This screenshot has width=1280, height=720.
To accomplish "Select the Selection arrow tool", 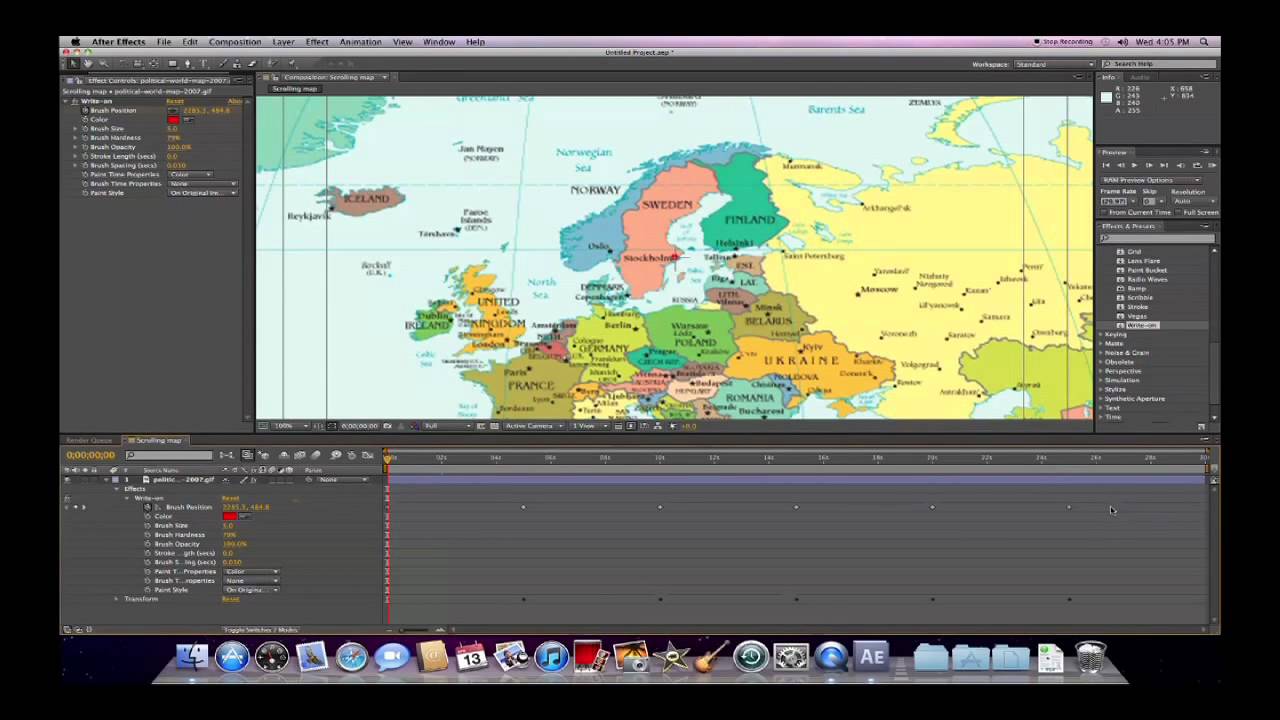I will coord(73,64).
